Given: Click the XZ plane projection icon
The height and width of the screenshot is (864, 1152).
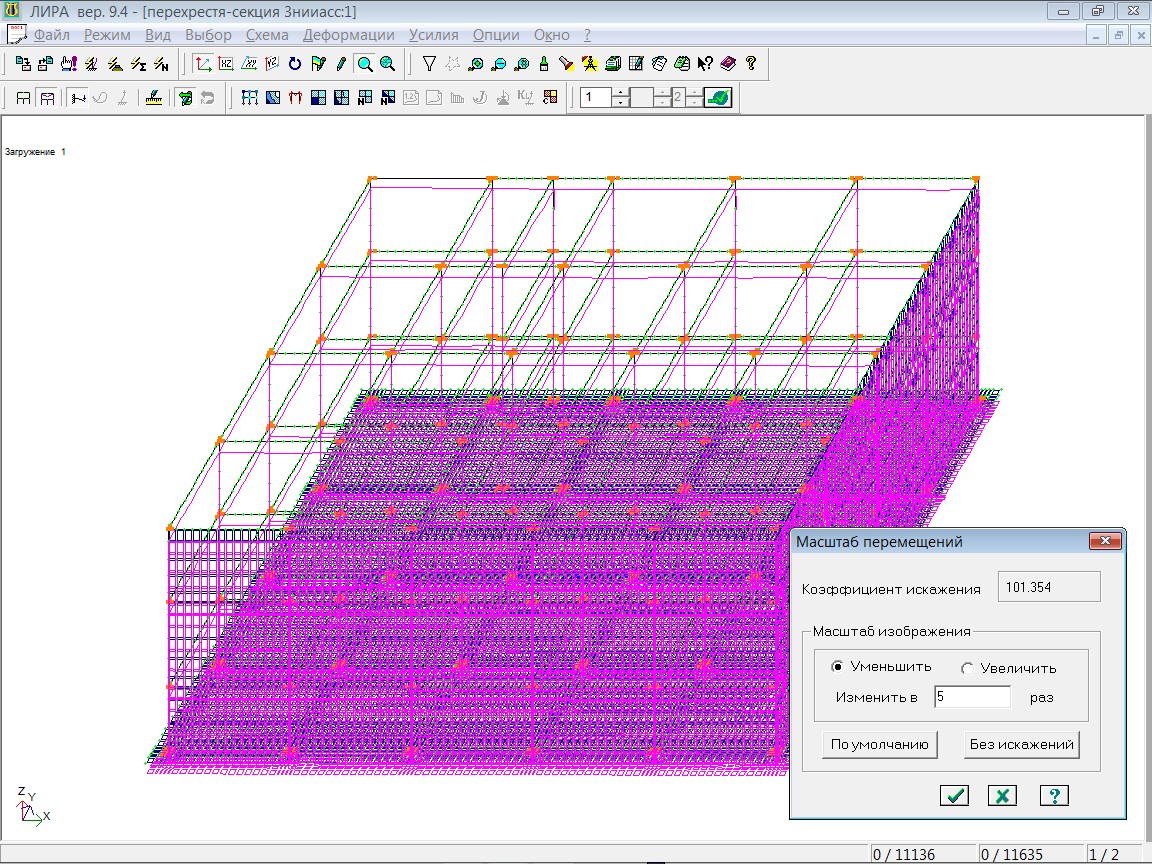Looking at the screenshot, I should [226, 64].
